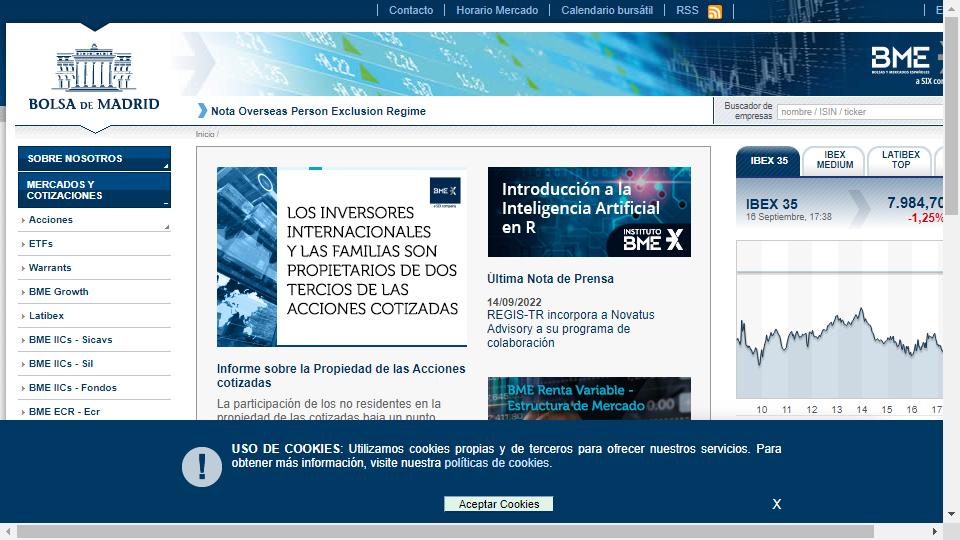Switch to the IBEX MEDIUM tab
The height and width of the screenshot is (540, 960).
click(834, 160)
